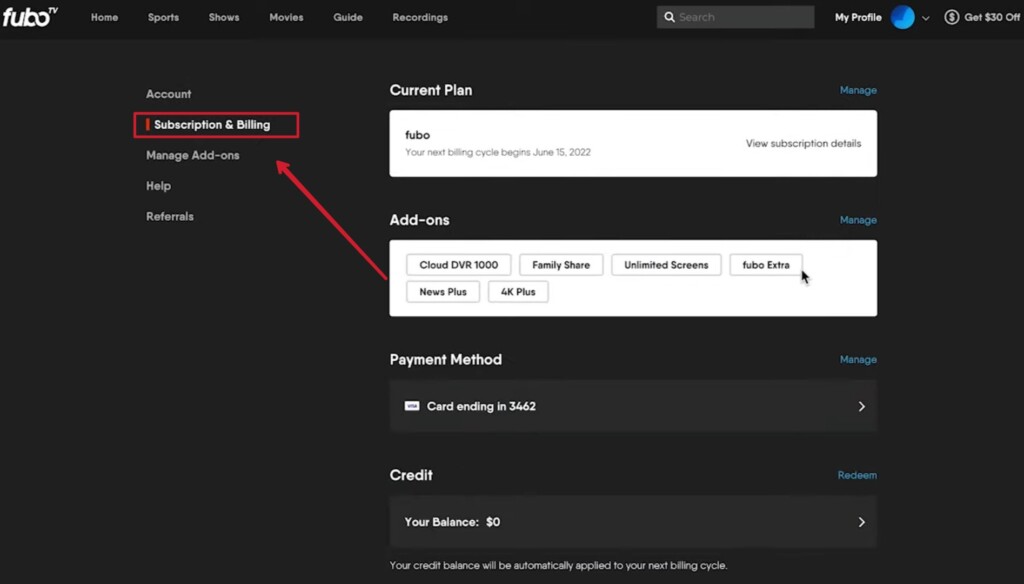The image size is (1024, 584).
Task: Click the Visa card icon
Action: pos(412,406)
